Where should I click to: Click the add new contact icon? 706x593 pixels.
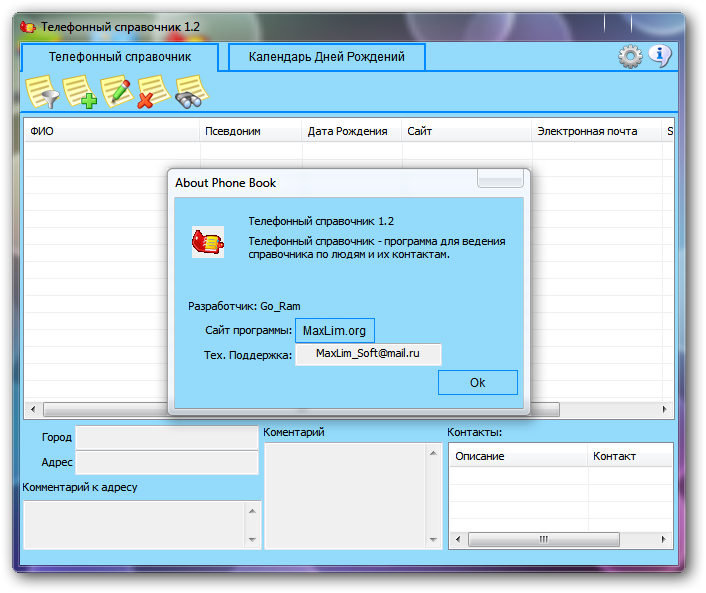[80, 93]
